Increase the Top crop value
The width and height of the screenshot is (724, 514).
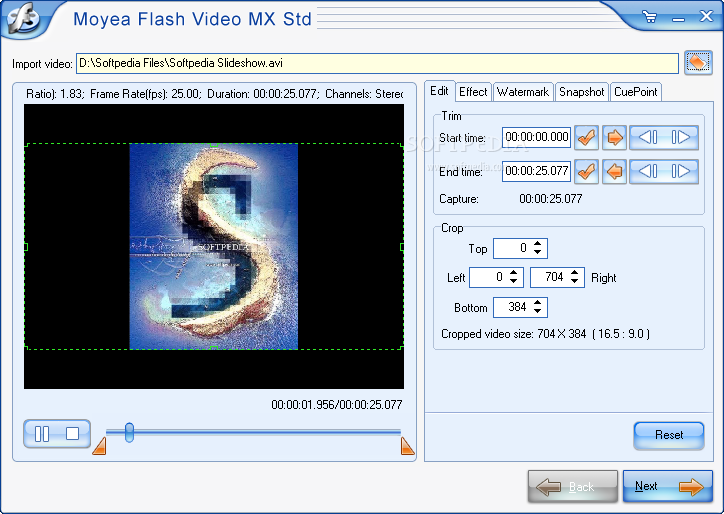coord(537,243)
